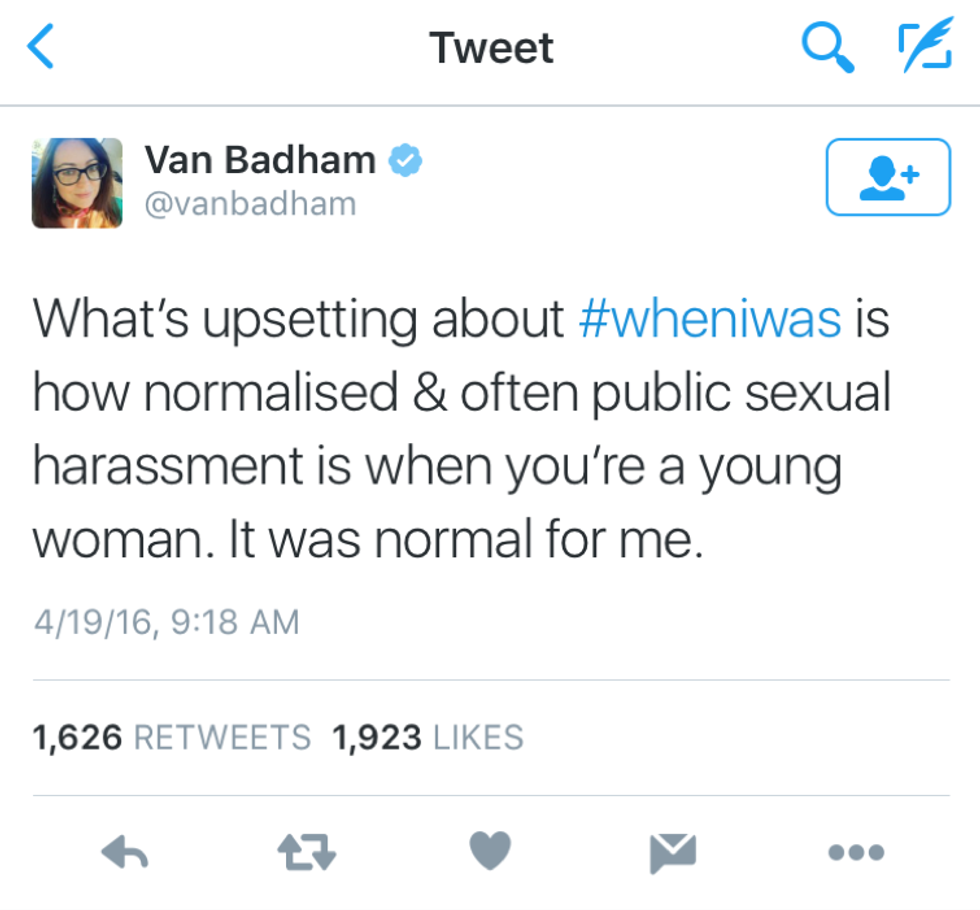Open the @vanbadham handle
Screen dimensions: 980x910
[250, 204]
